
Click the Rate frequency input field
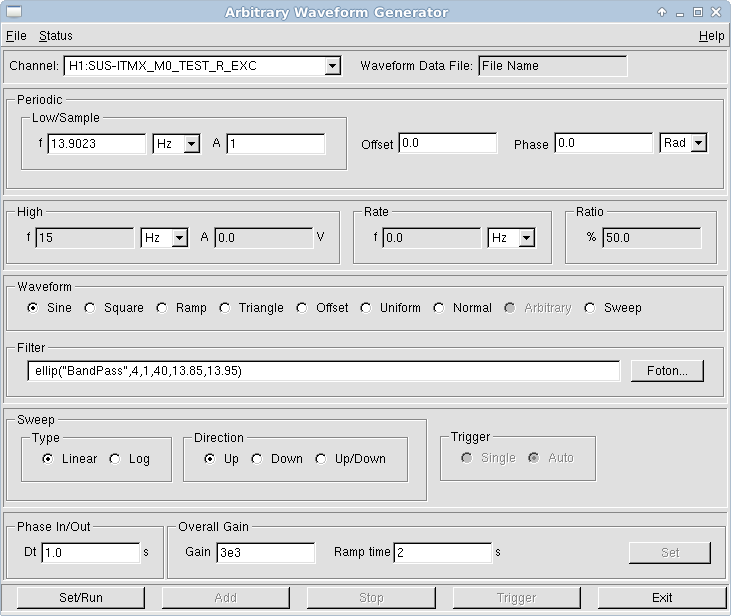click(x=432, y=238)
